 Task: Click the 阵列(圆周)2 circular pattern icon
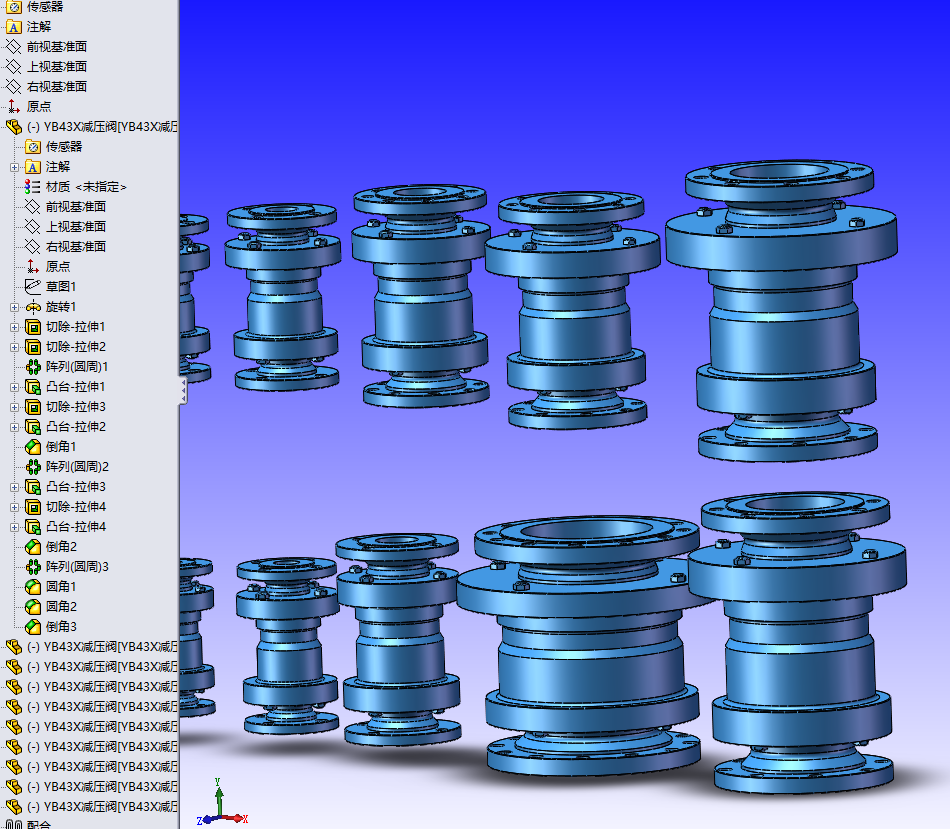(33, 467)
